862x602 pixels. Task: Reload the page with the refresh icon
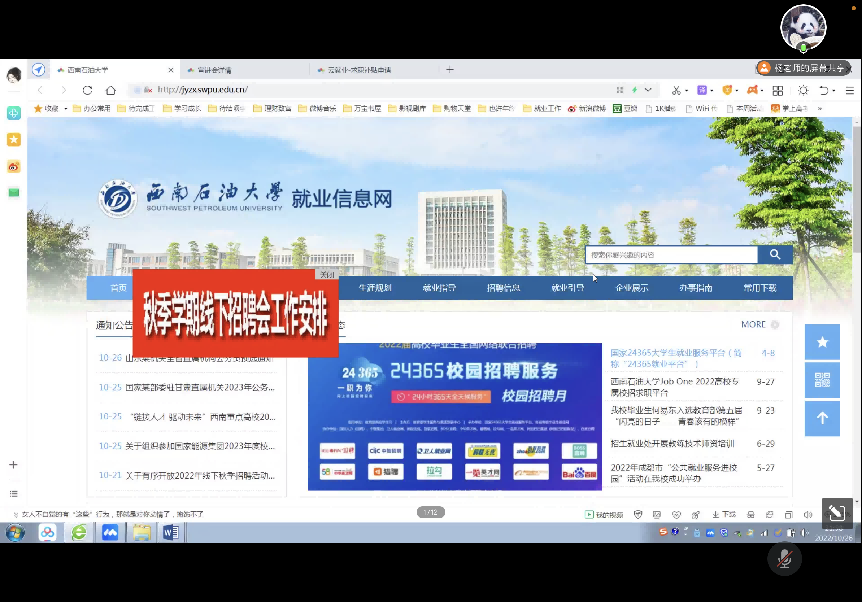click(x=87, y=90)
